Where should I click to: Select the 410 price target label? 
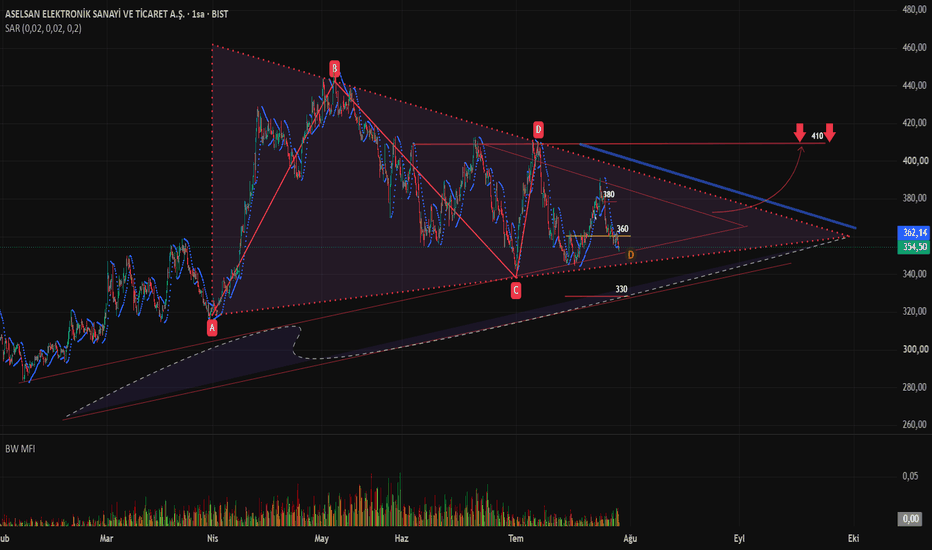point(817,136)
